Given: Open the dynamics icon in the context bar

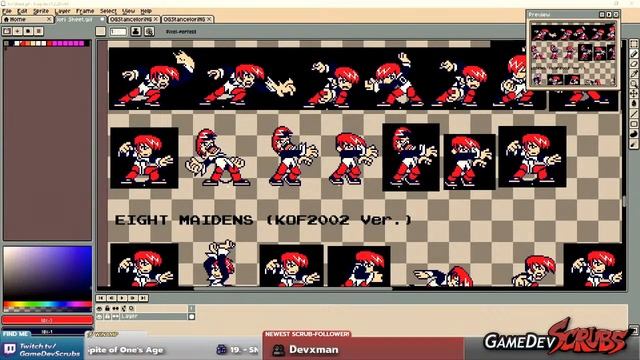Looking at the screenshot, I should click(149, 31).
